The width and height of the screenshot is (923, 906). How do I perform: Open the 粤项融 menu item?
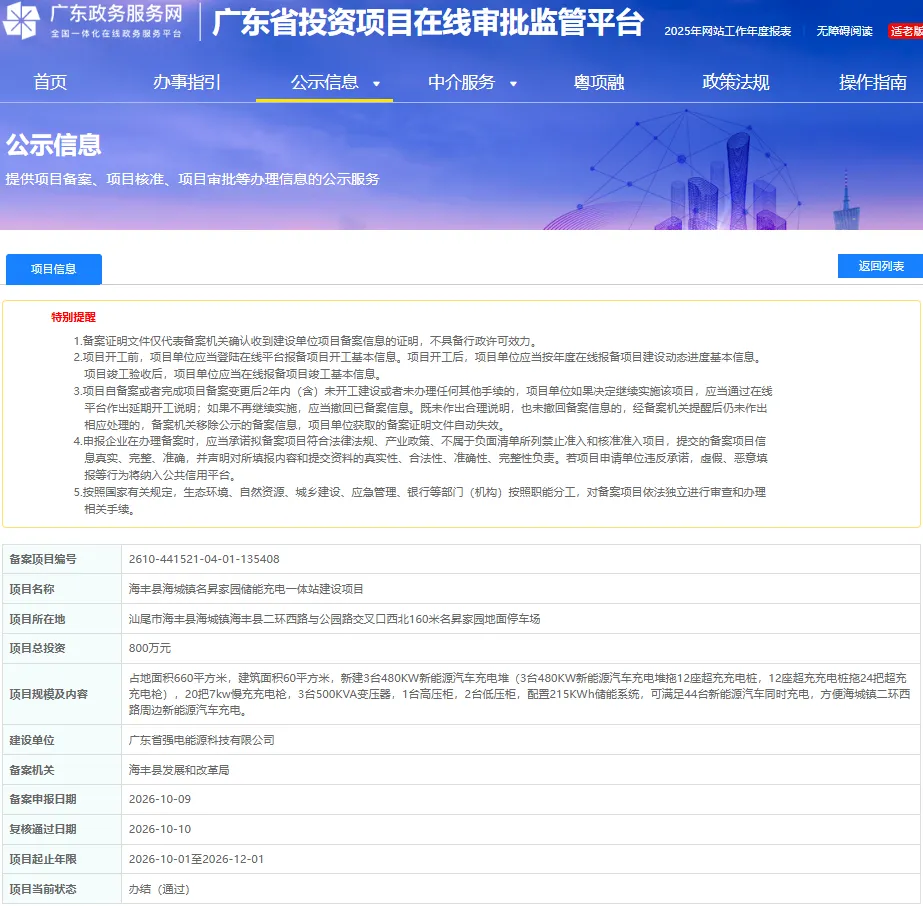[x=599, y=82]
